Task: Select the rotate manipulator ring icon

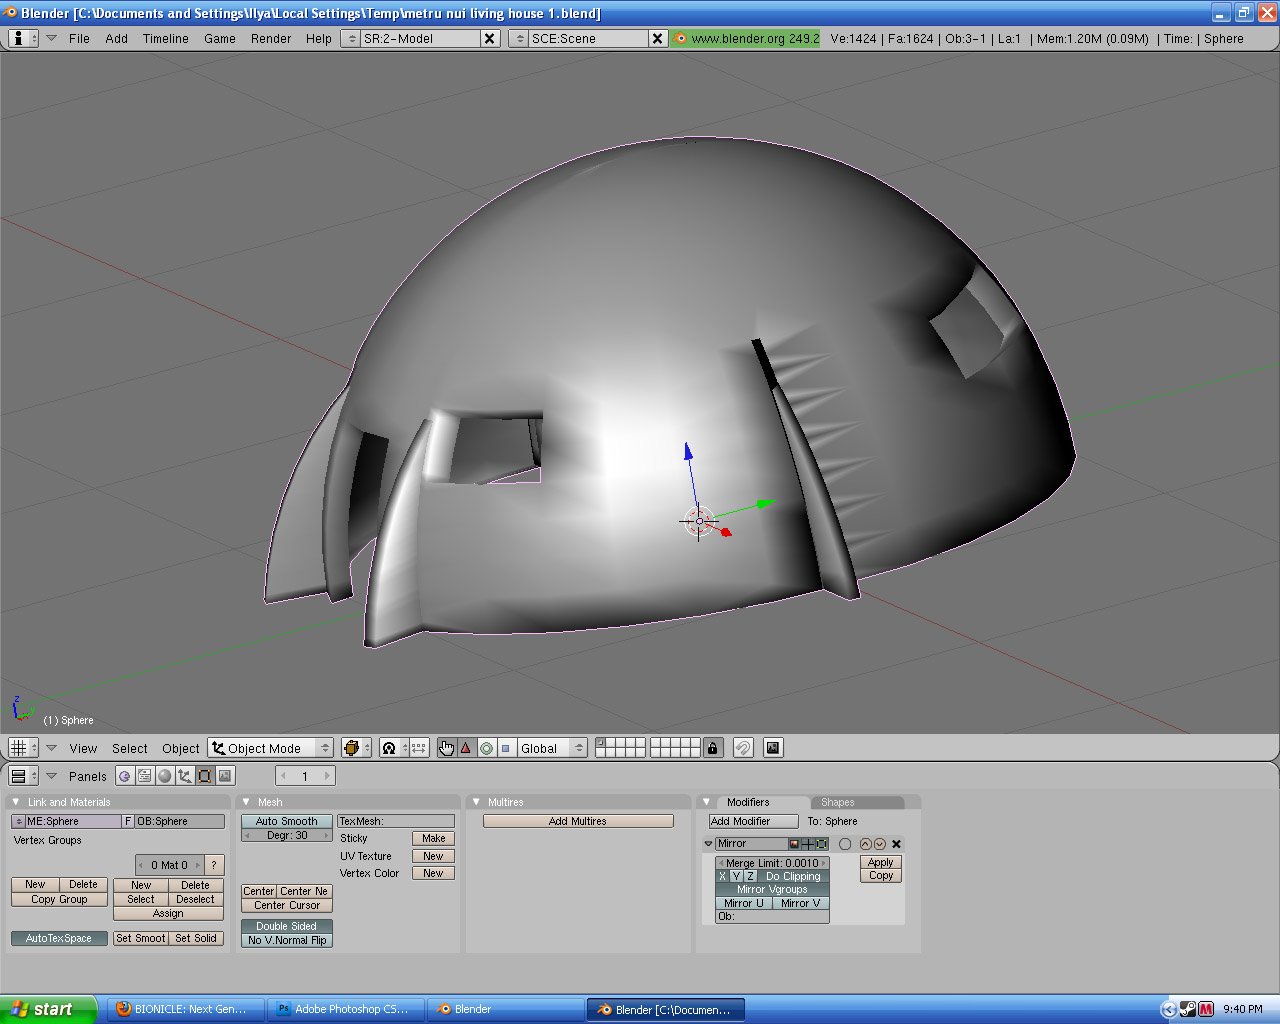Action: 486,748
